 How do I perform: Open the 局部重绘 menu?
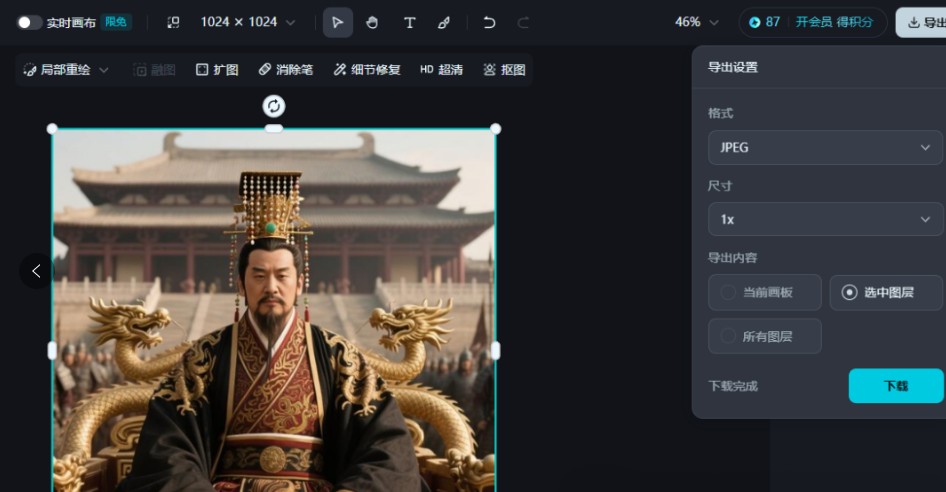pyautogui.click(x=66, y=70)
